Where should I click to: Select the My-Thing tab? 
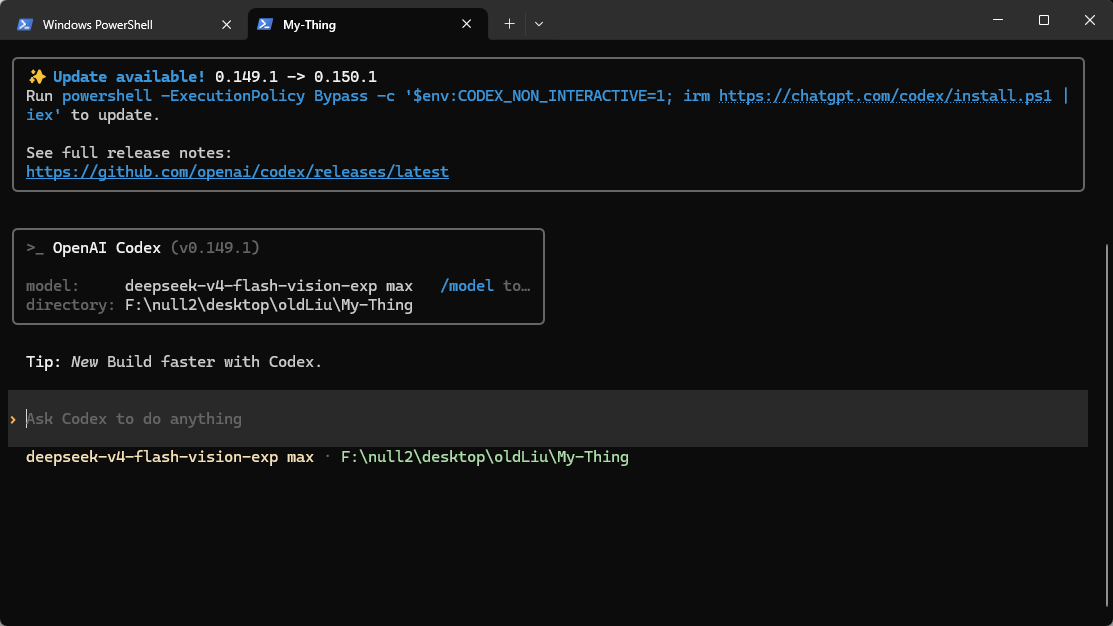click(x=368, y=24)
